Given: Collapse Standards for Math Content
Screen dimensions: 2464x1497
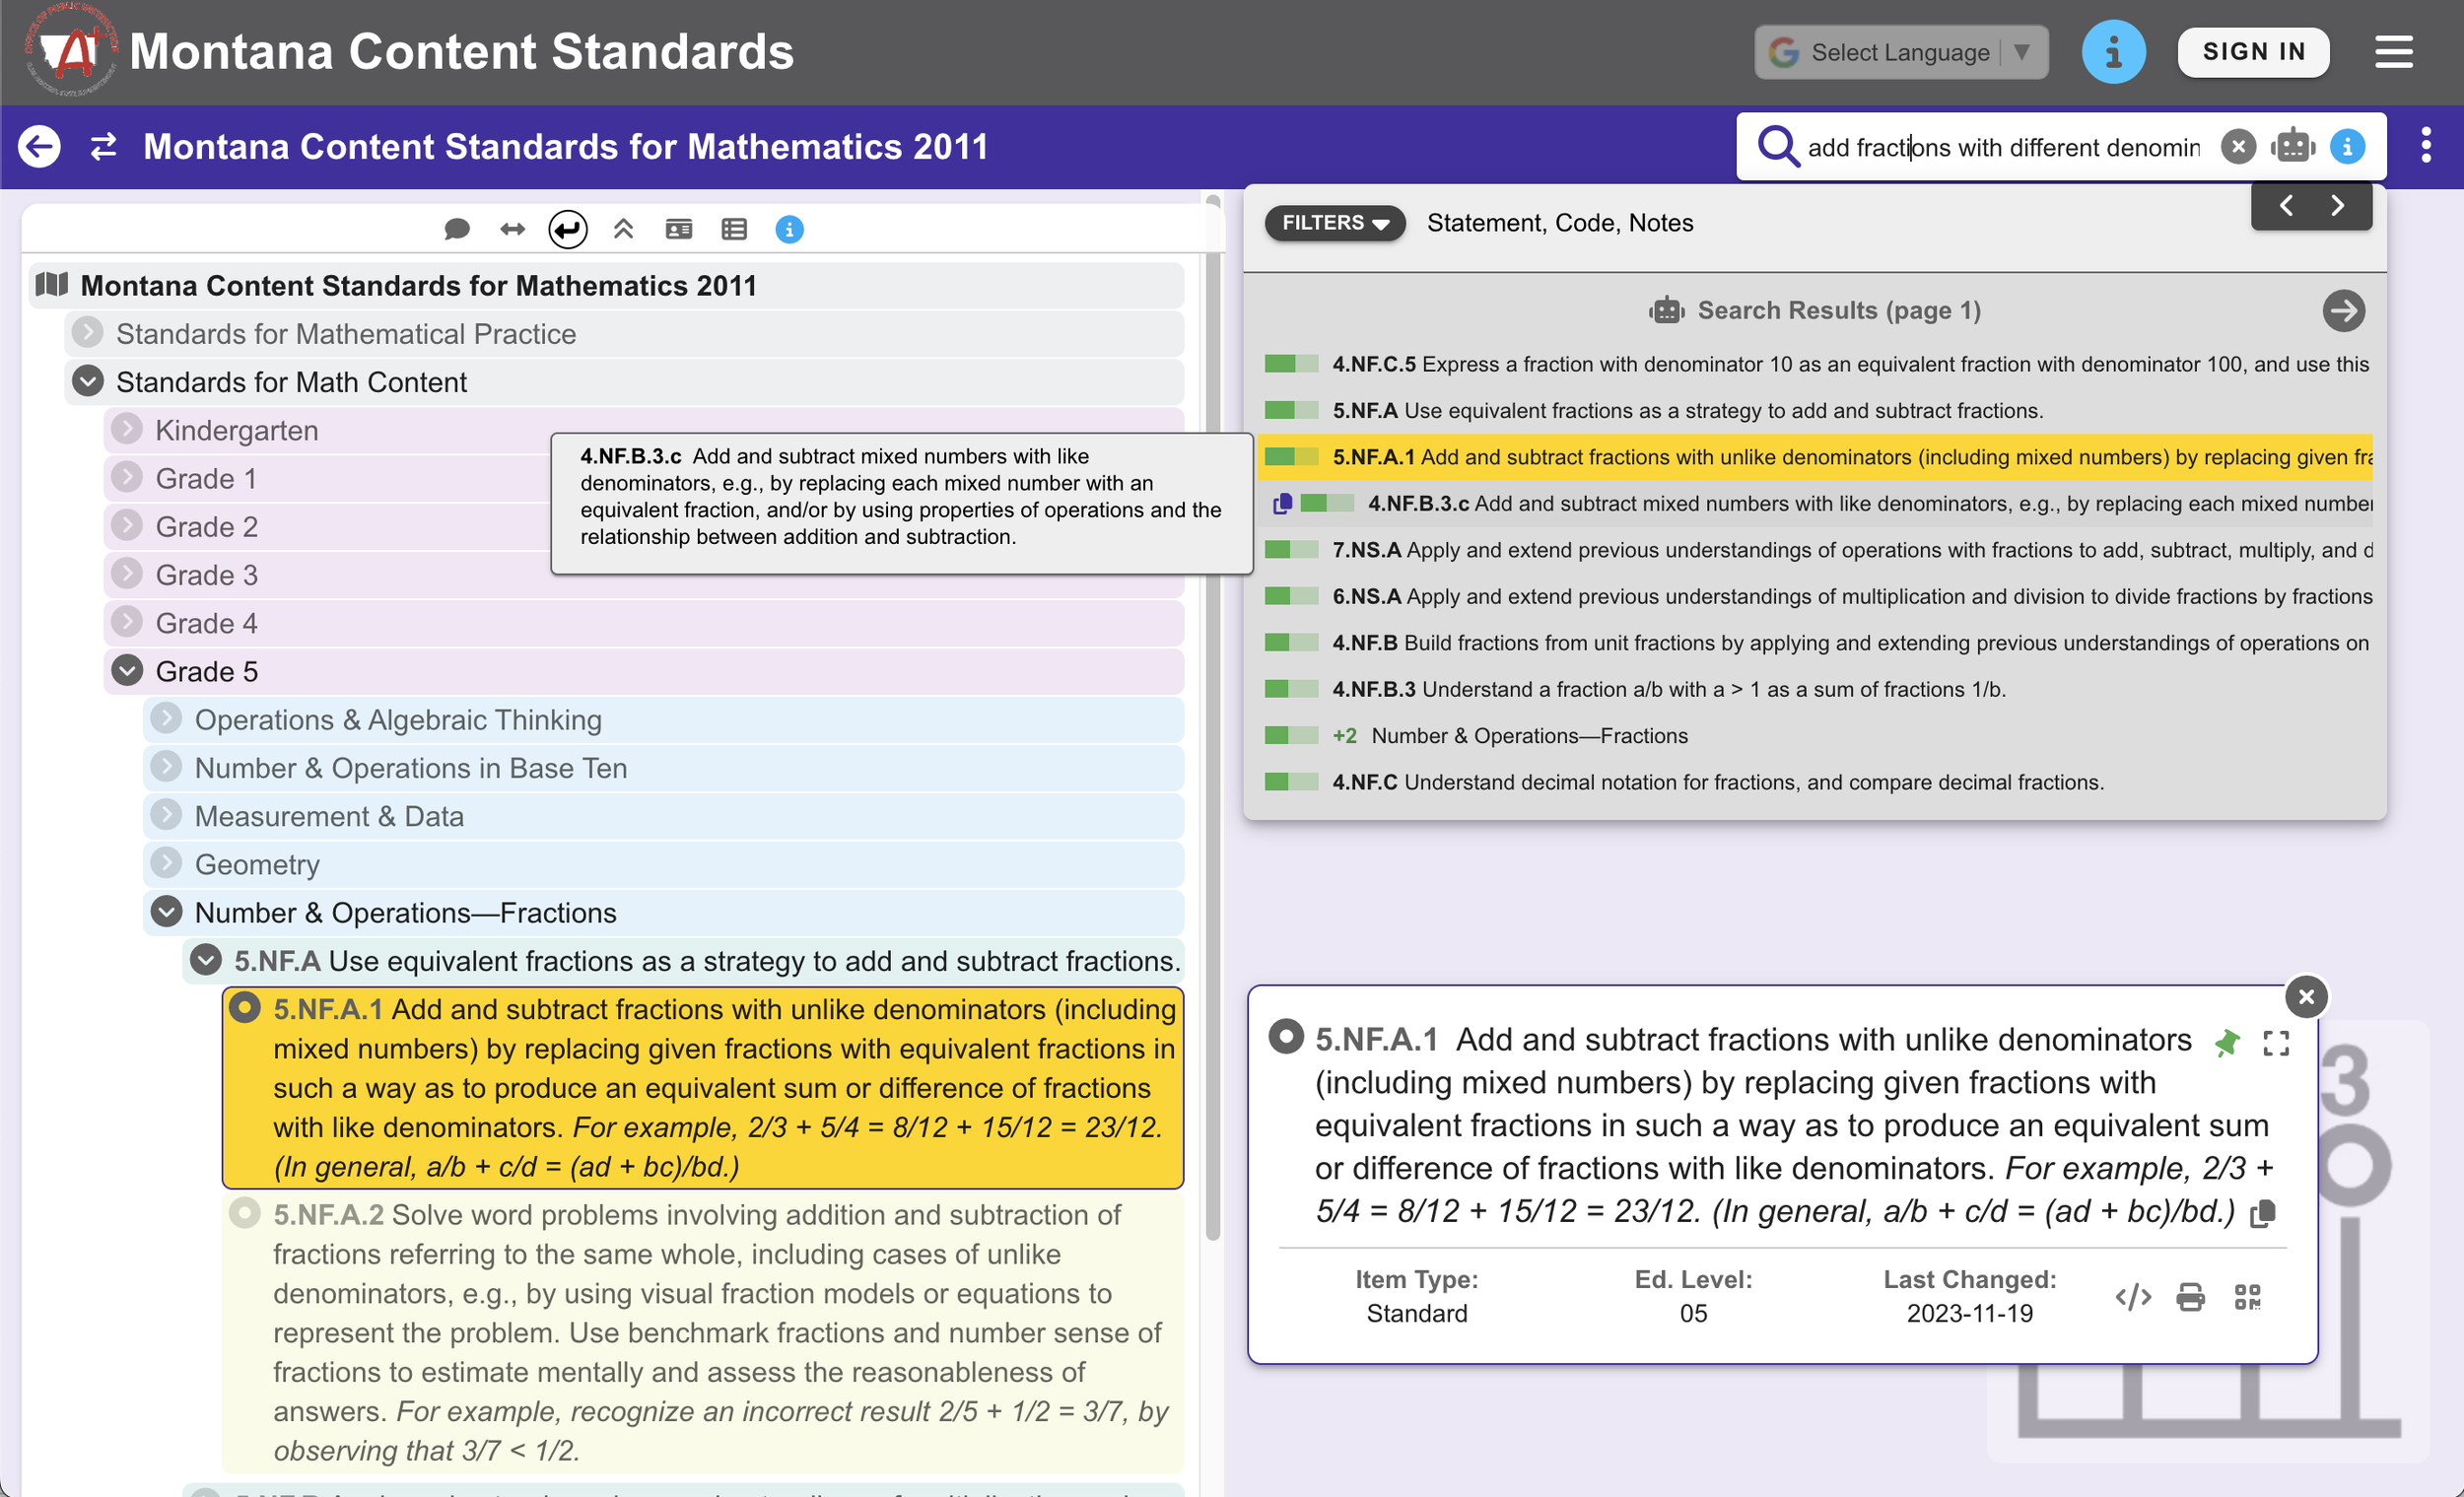Looking at the screenshot, I should tap(88, 381).
